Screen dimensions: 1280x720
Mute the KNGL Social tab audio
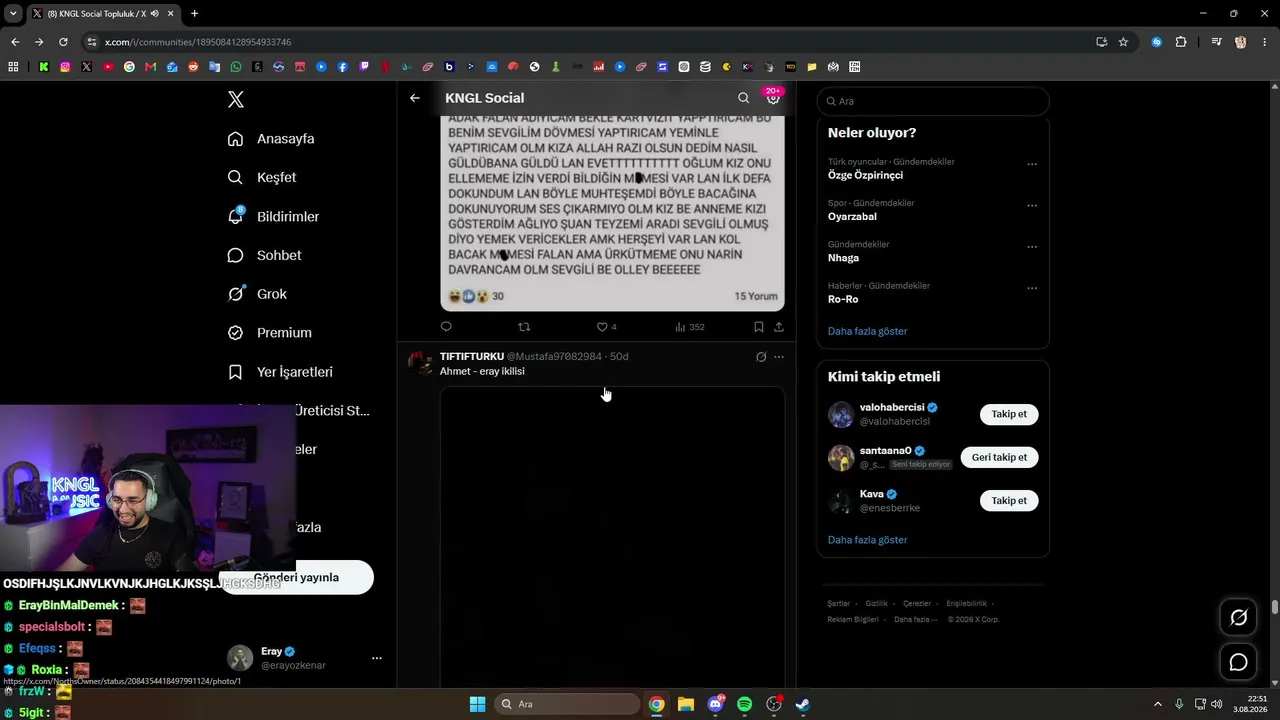(153, 14)
